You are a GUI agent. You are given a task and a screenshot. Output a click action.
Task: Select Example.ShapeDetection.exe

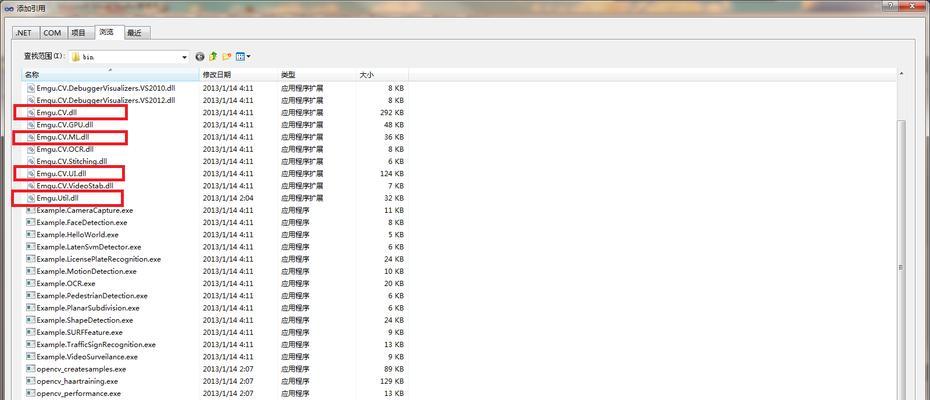point(84,320)
